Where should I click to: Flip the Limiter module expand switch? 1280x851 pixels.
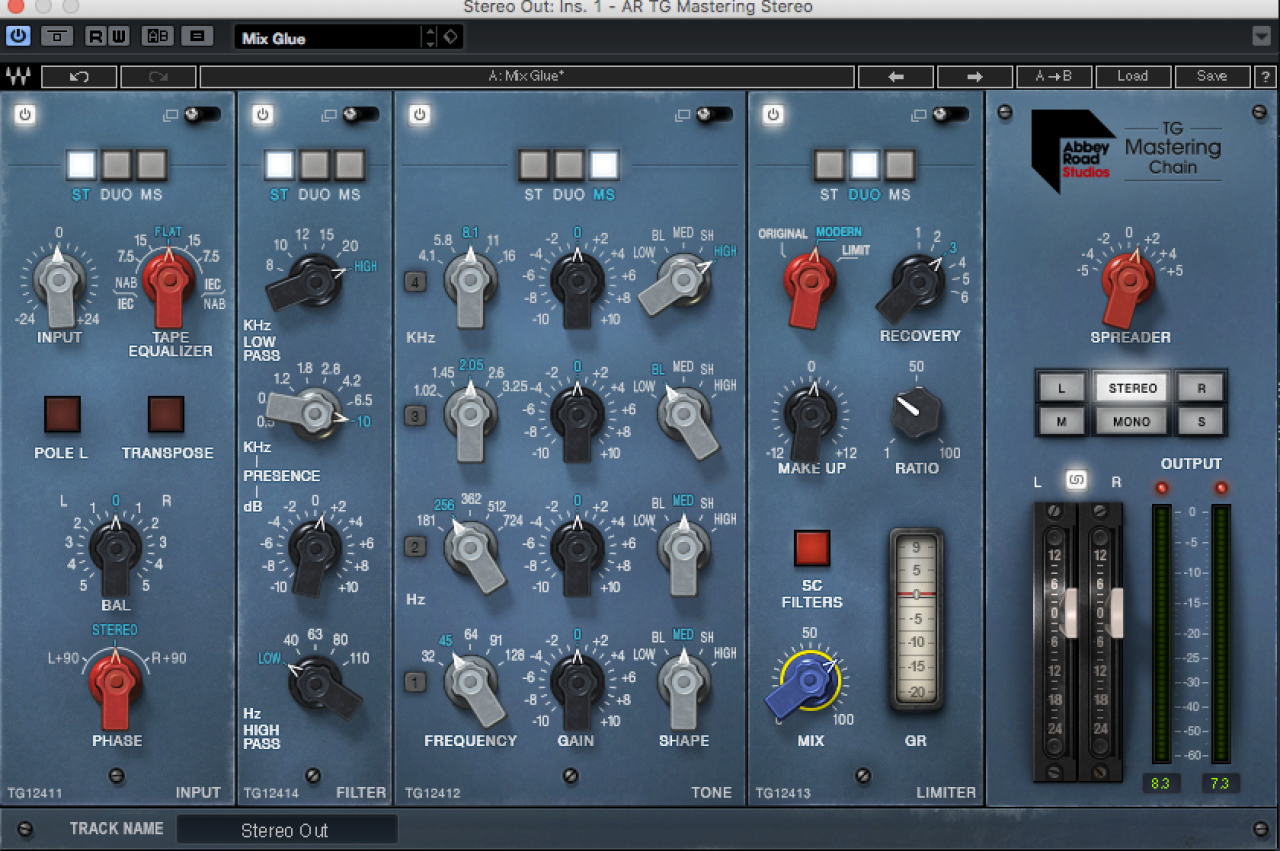pos(950,115)
